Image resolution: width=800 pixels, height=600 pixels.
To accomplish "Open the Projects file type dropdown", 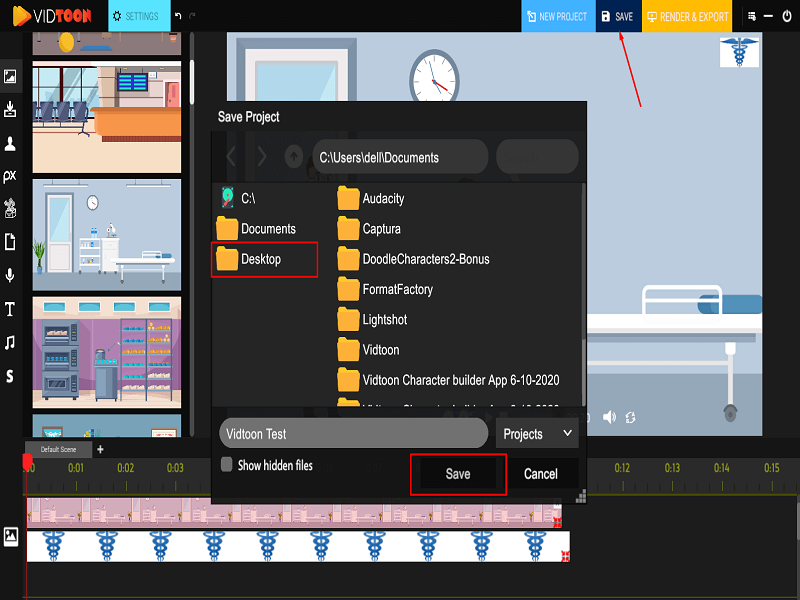I will point(537,434).
